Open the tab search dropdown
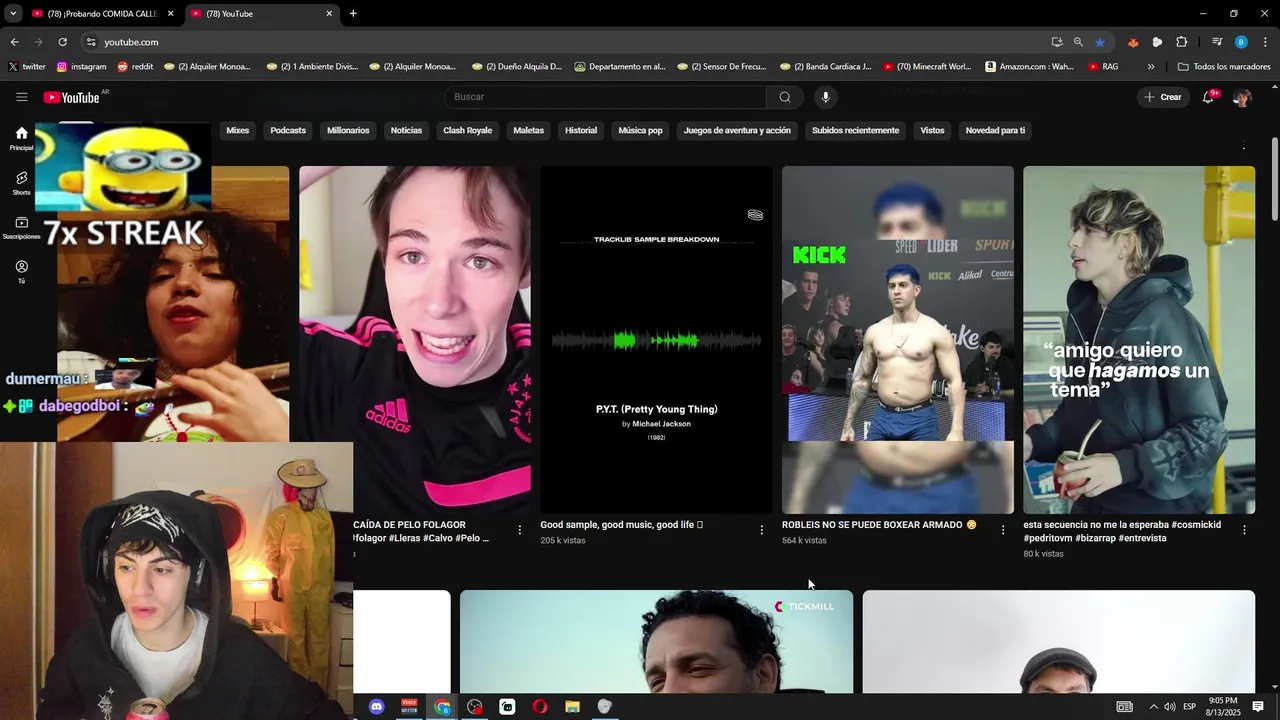 click(13, 14)
